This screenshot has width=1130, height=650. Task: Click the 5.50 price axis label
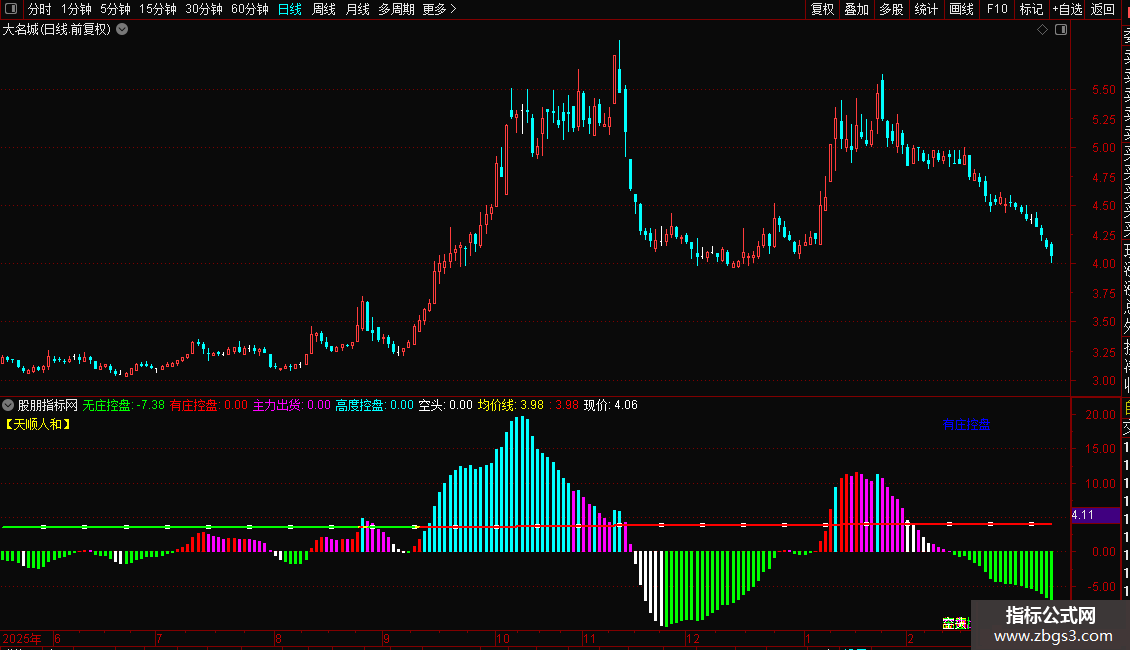1103,90
